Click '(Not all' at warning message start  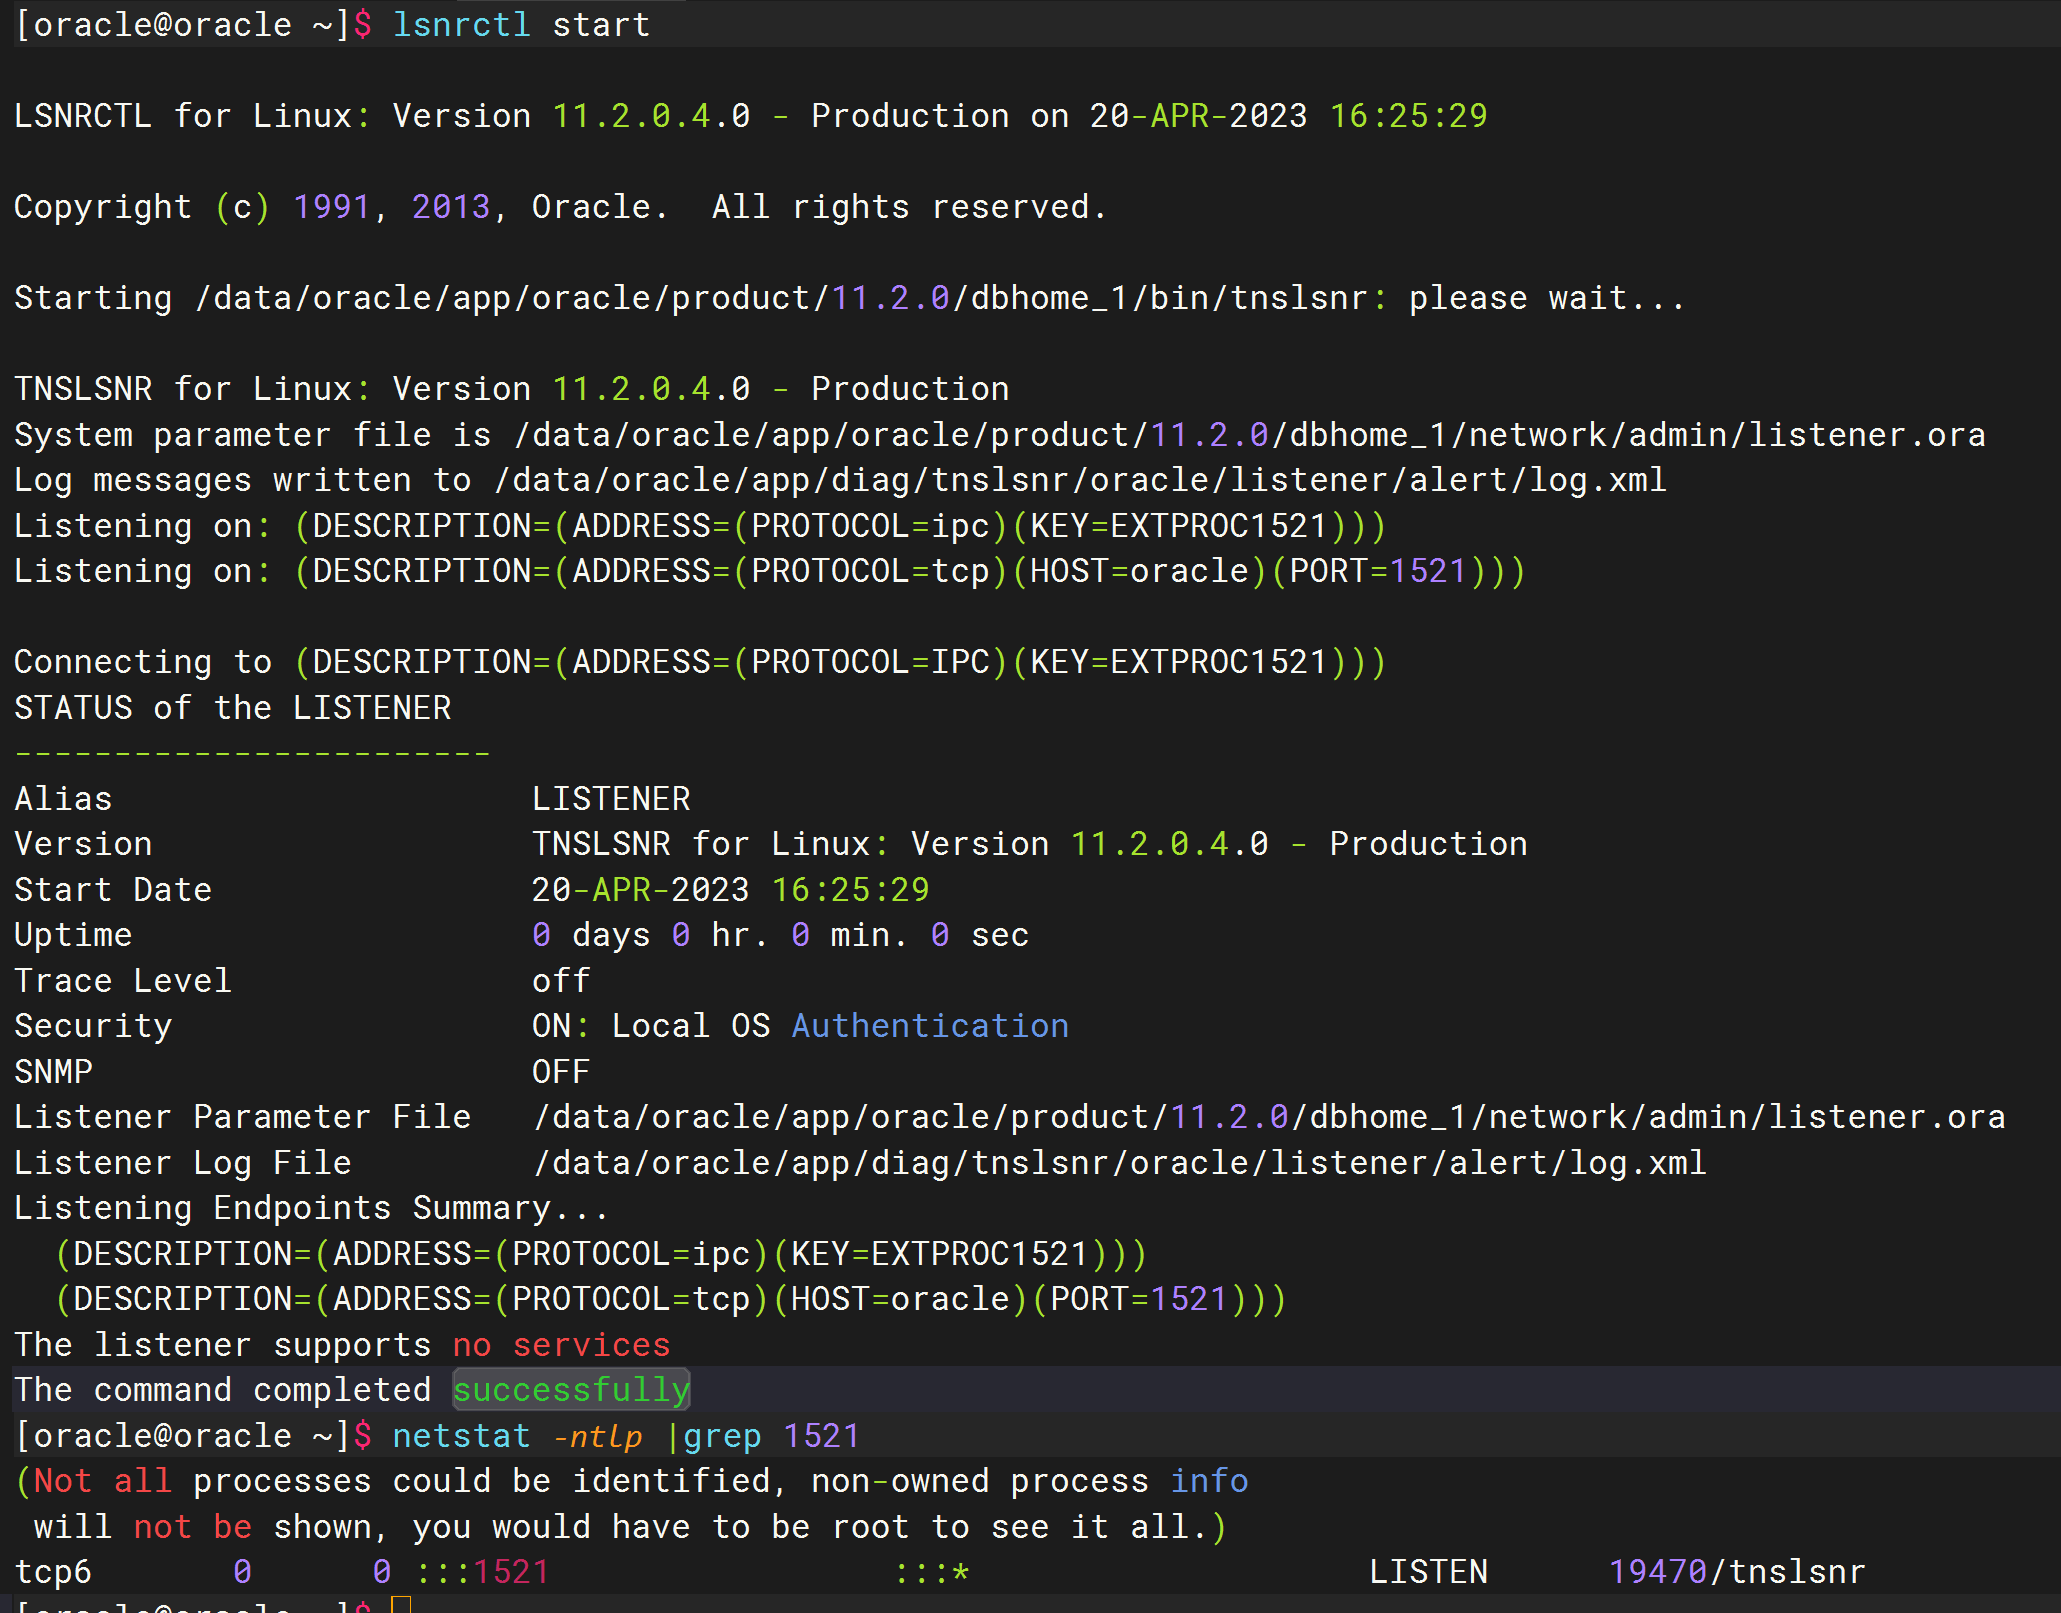pos(93,1481)
